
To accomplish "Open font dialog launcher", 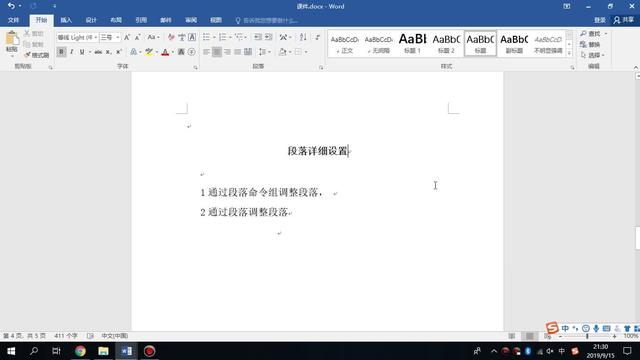I will pyautogui.click(x=196, y=67).
